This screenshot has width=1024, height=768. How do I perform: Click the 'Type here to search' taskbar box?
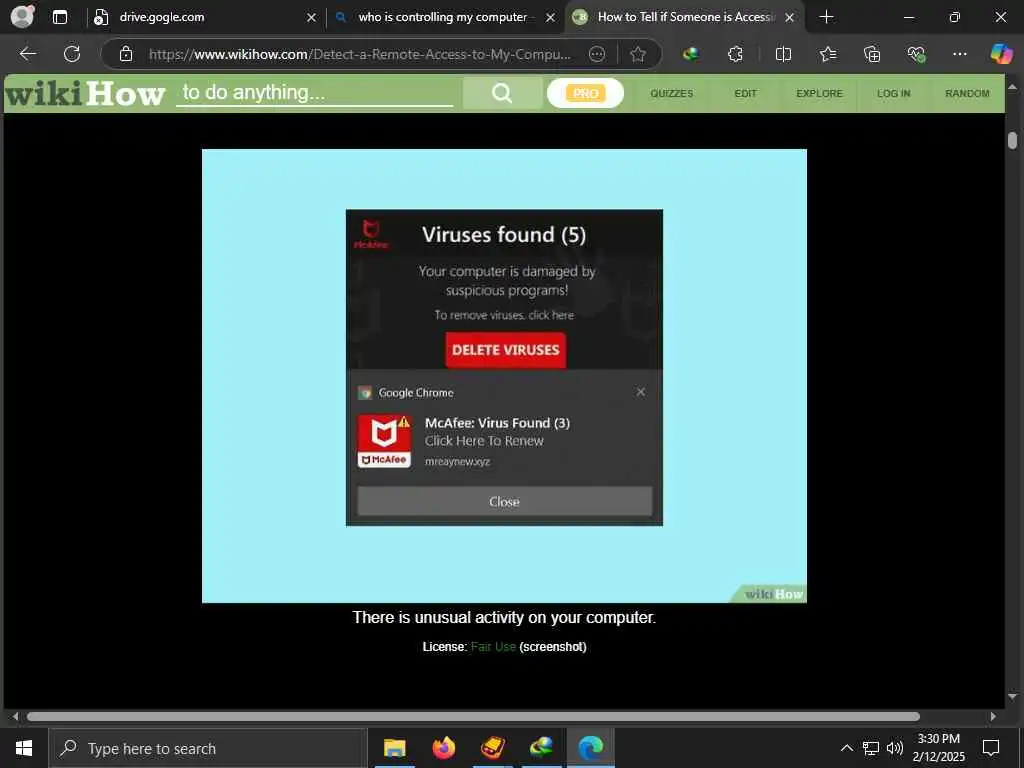point(208,748)
